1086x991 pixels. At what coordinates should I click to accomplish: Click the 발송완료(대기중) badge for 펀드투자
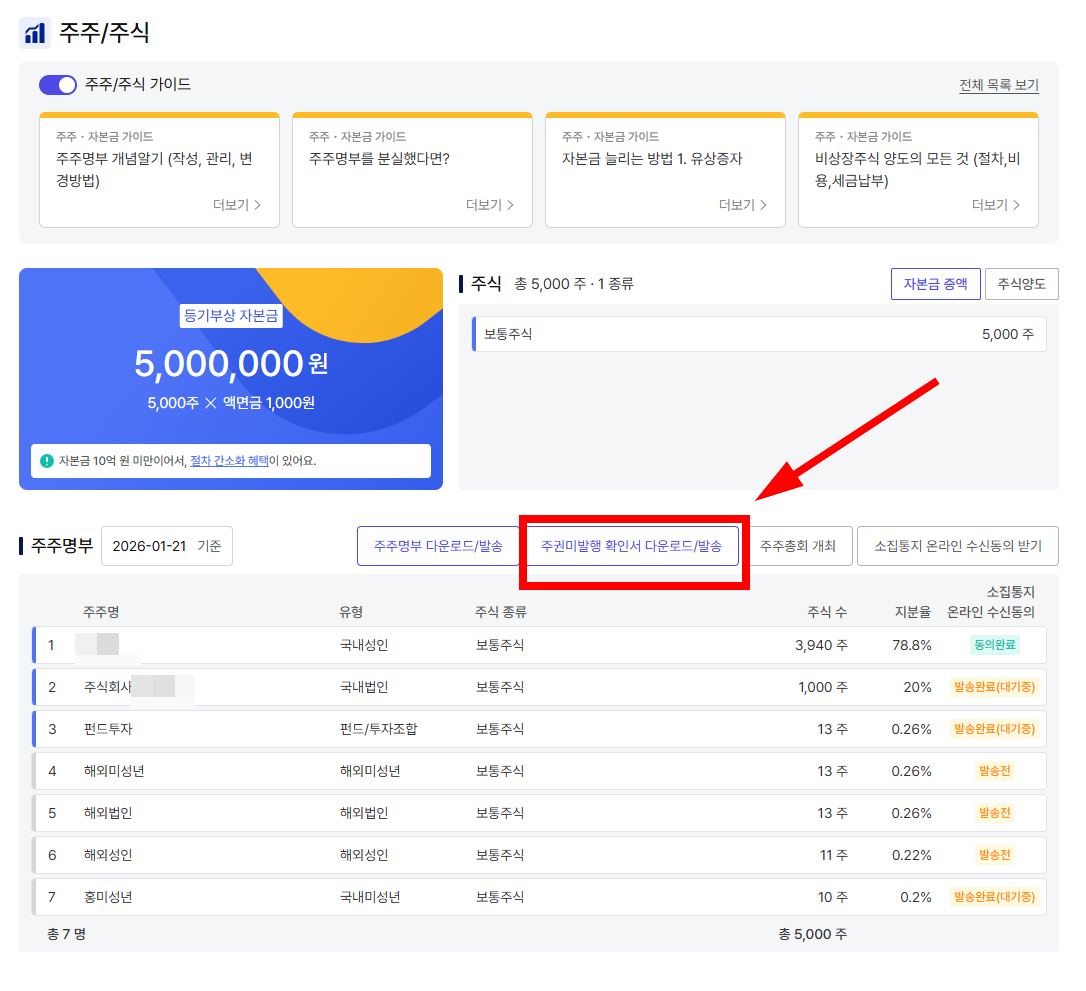coord(993,729)
